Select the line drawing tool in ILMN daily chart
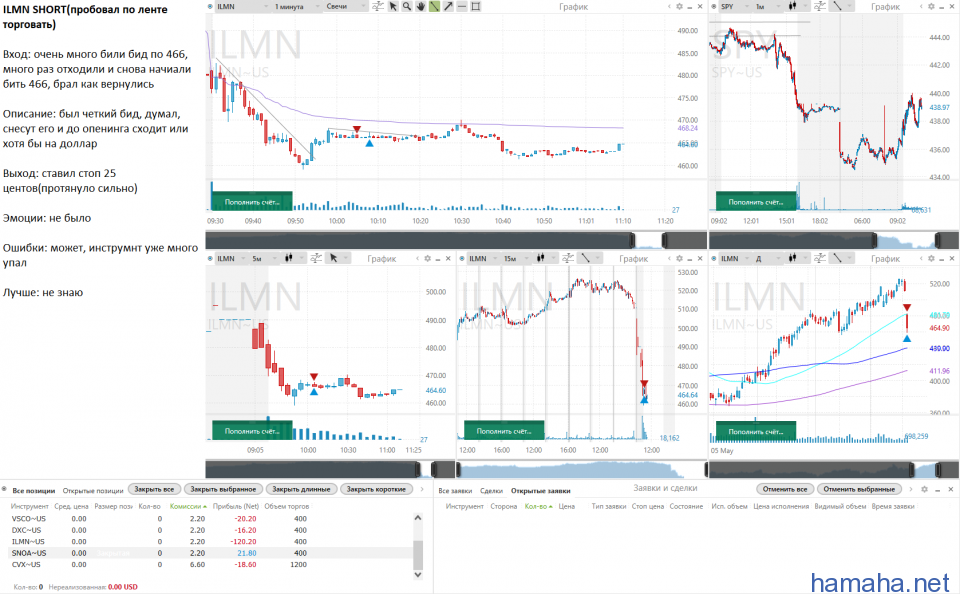 (837, 258)
